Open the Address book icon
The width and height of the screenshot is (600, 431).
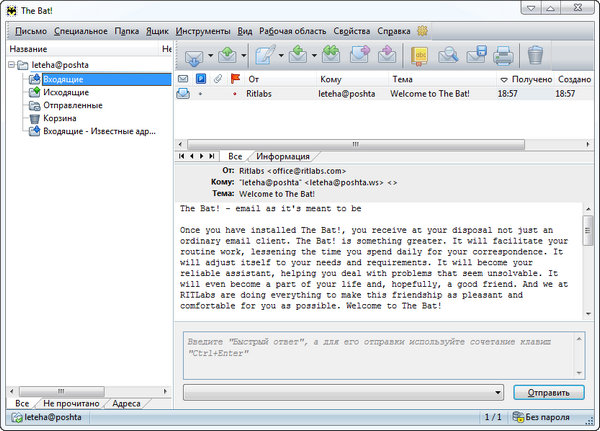[420, 56]
